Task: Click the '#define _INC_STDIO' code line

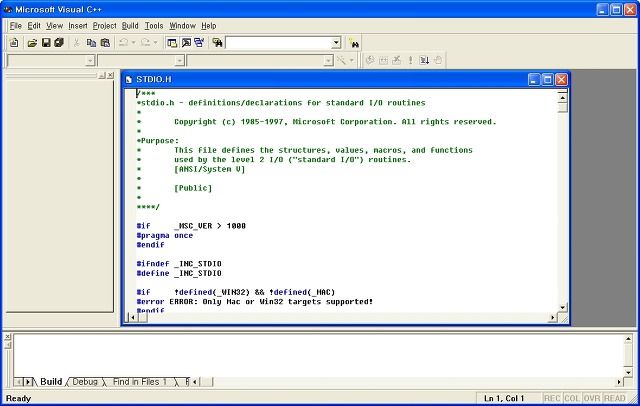Action: pos(179,273)
